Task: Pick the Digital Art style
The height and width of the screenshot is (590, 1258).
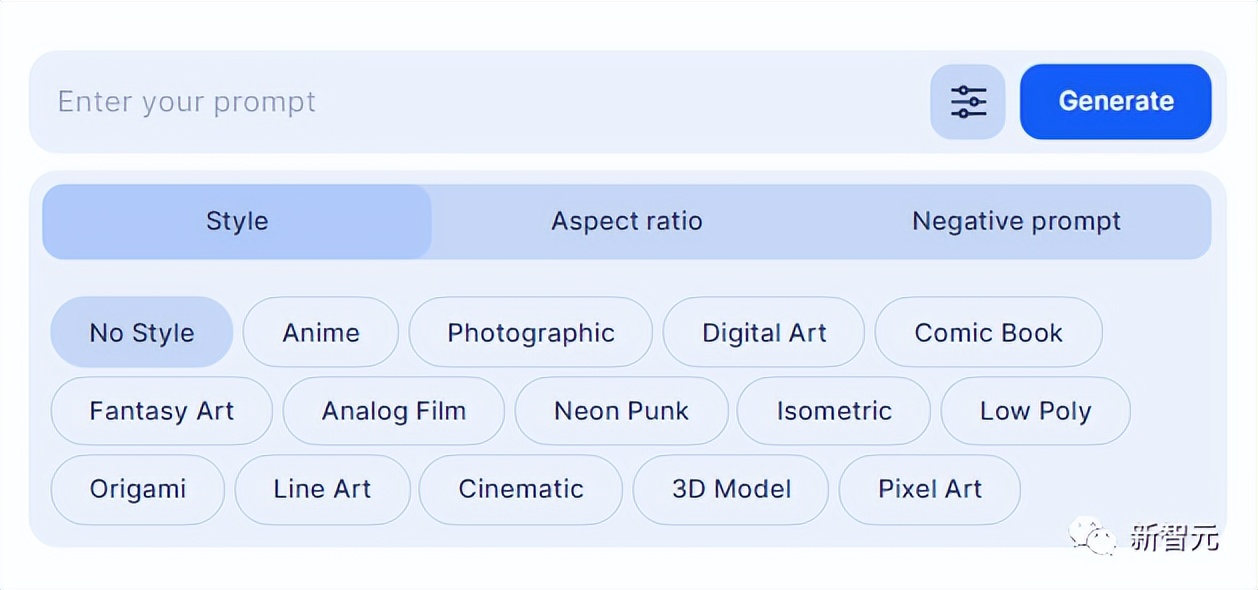Action: click(764, 332)
